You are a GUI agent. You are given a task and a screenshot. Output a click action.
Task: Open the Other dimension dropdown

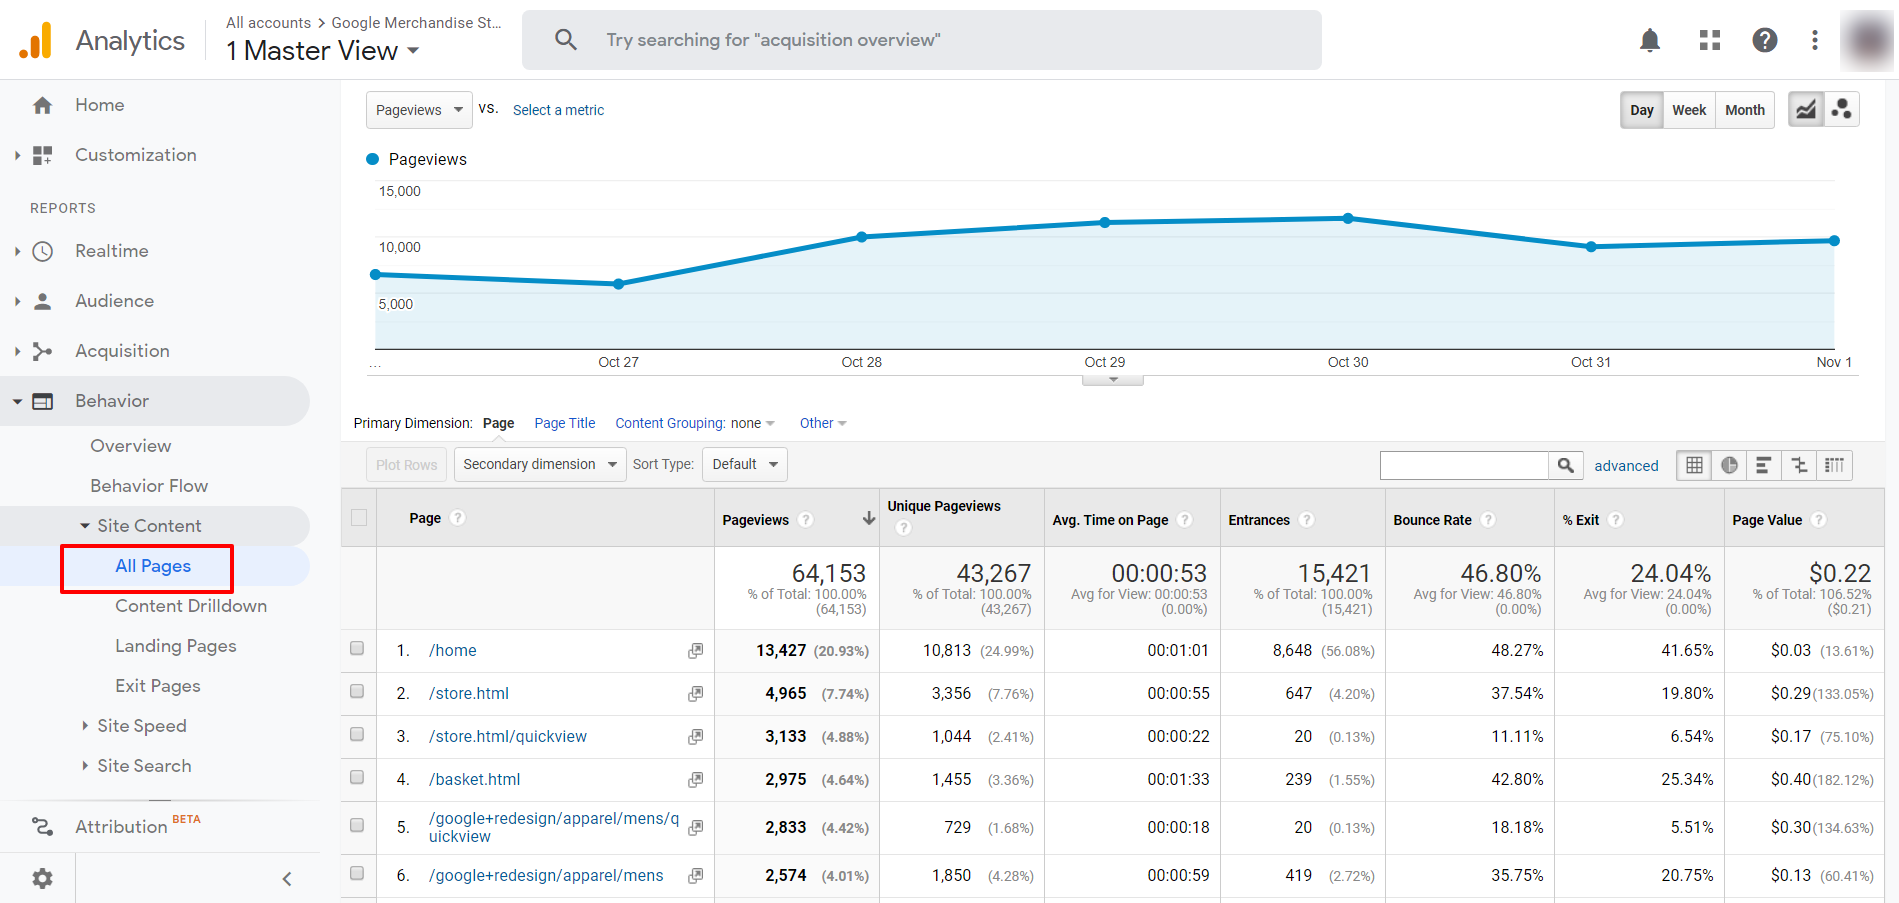point(823,424)
